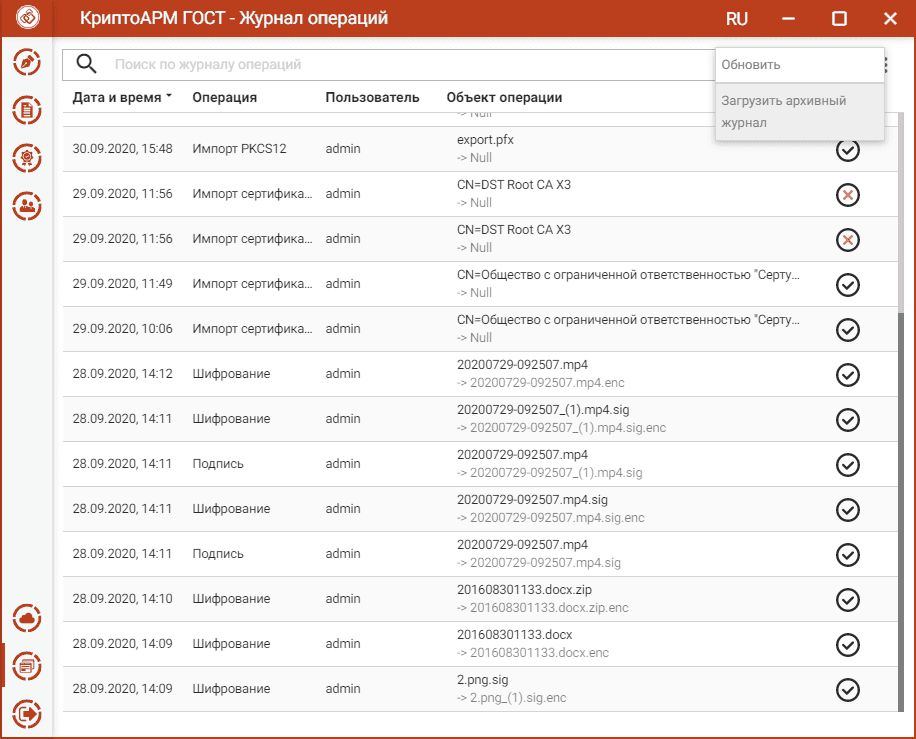
Task: Open the cloud services sidebar icon
Action: (27, 618)
